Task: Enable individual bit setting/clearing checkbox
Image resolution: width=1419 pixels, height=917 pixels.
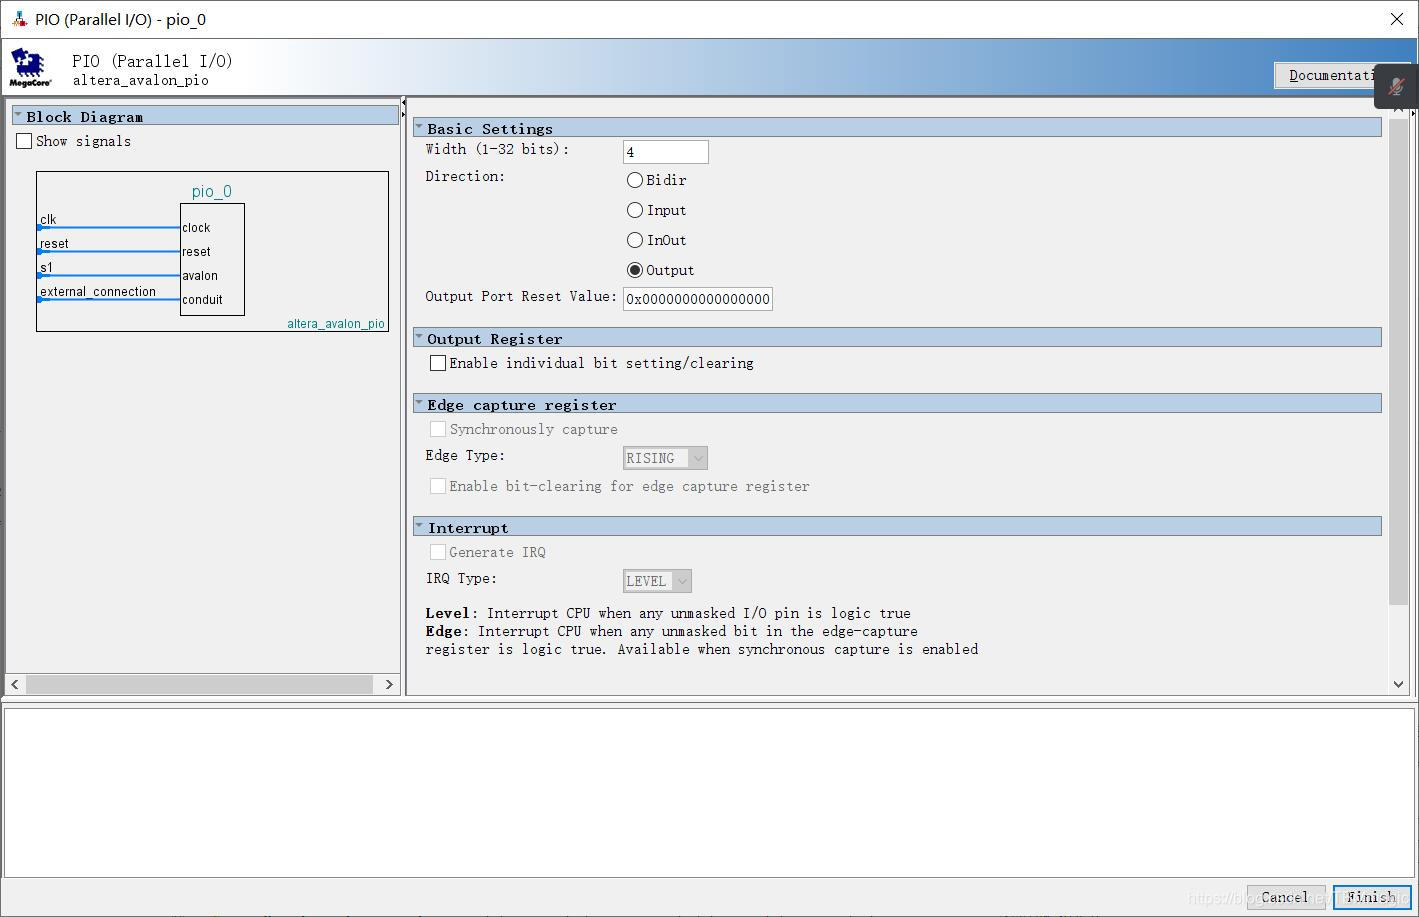Action: 438,363
